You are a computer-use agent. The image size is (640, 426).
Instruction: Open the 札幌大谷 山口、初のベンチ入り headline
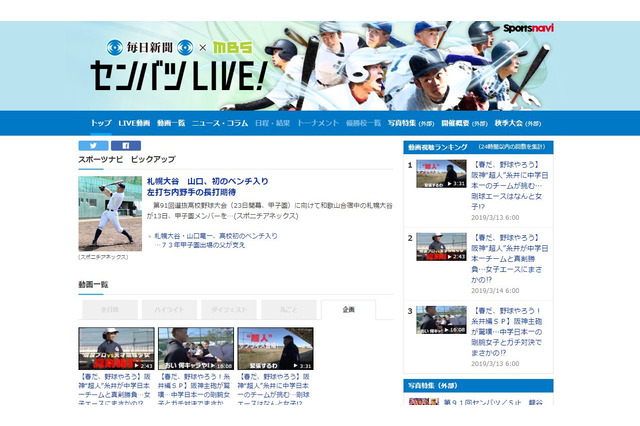[208, 186]
